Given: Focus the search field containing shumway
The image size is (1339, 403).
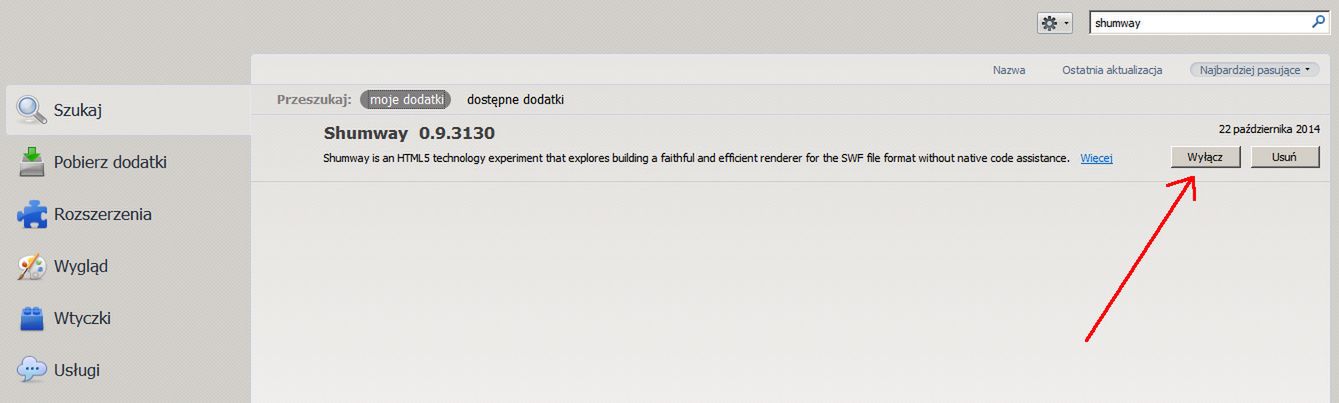Looking at the screenshot, I should [1199, 22].
